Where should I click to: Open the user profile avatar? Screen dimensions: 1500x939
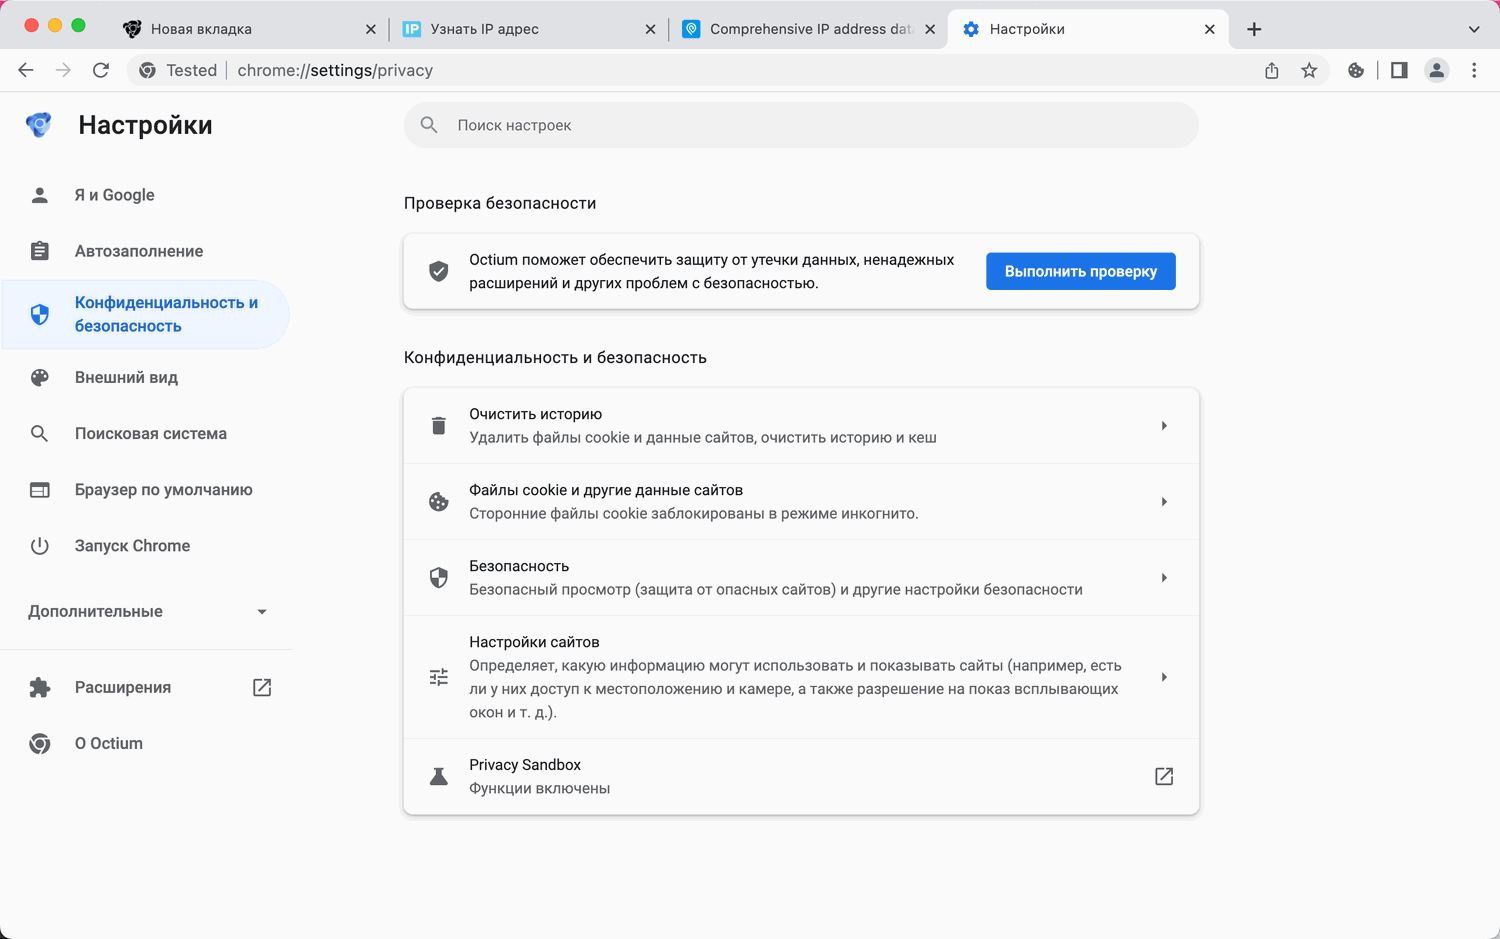(1436, 70)
